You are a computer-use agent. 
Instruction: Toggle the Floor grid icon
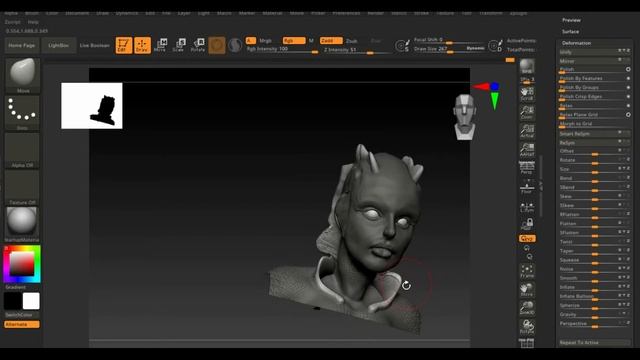pos(527,187)
